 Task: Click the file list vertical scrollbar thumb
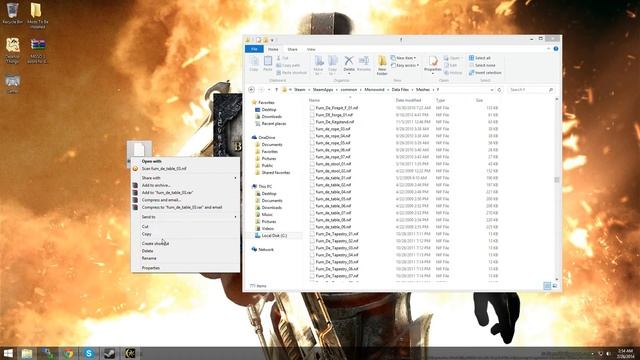pos(556,180)
